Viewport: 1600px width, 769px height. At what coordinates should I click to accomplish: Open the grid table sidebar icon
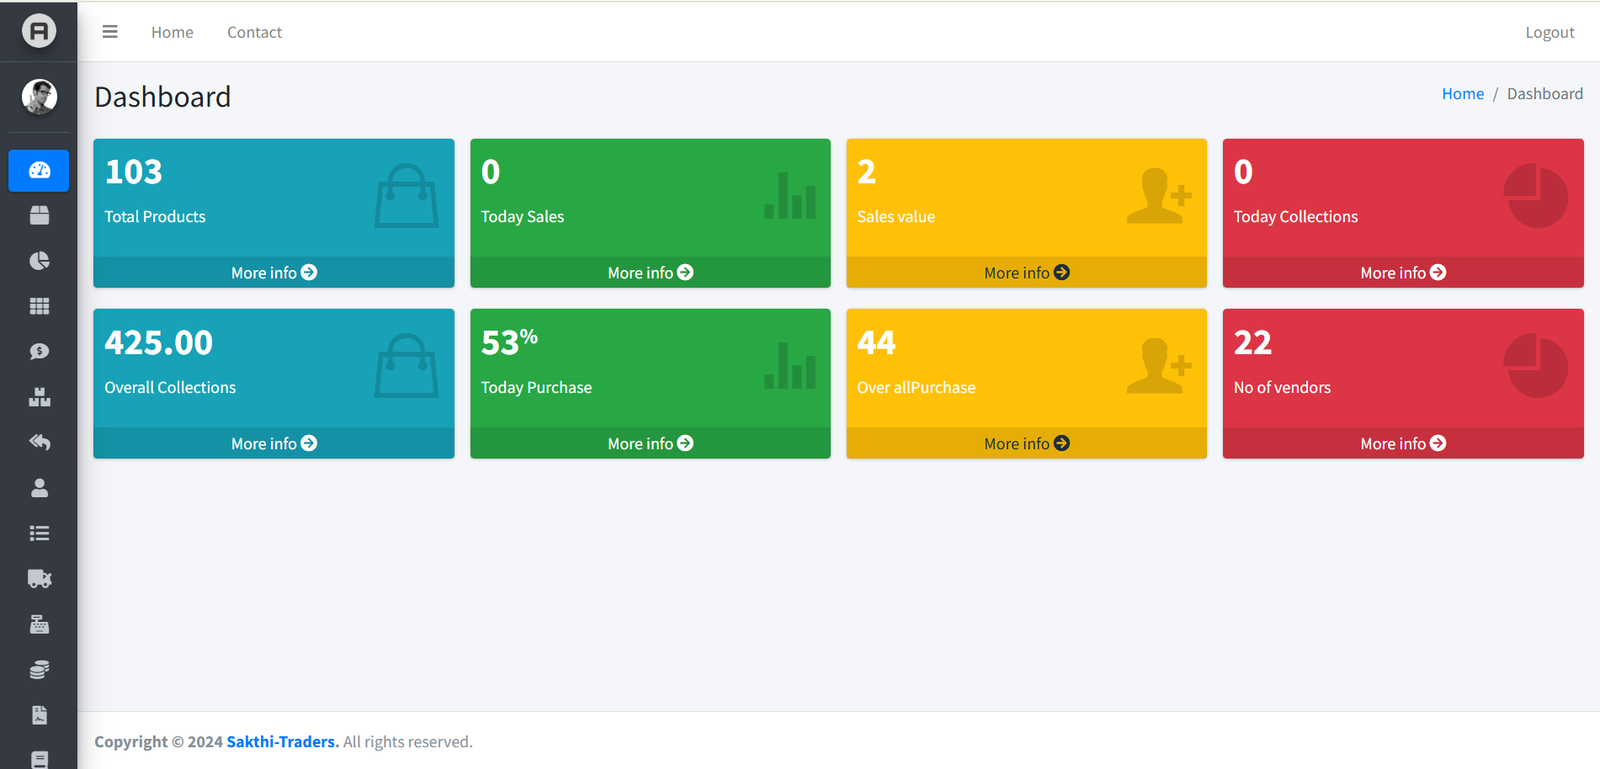click(39, 306)
